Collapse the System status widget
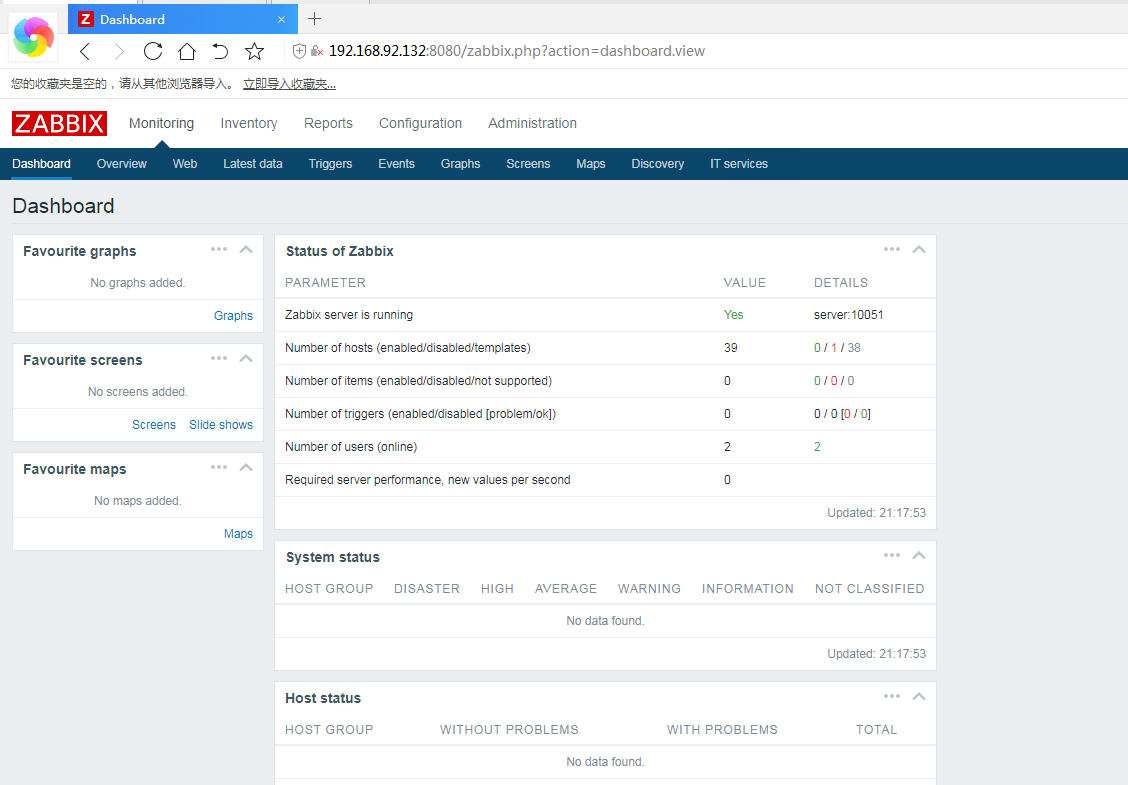Image resolution: width=1128 pixels, height=785 pixels. tap(919, 555)
